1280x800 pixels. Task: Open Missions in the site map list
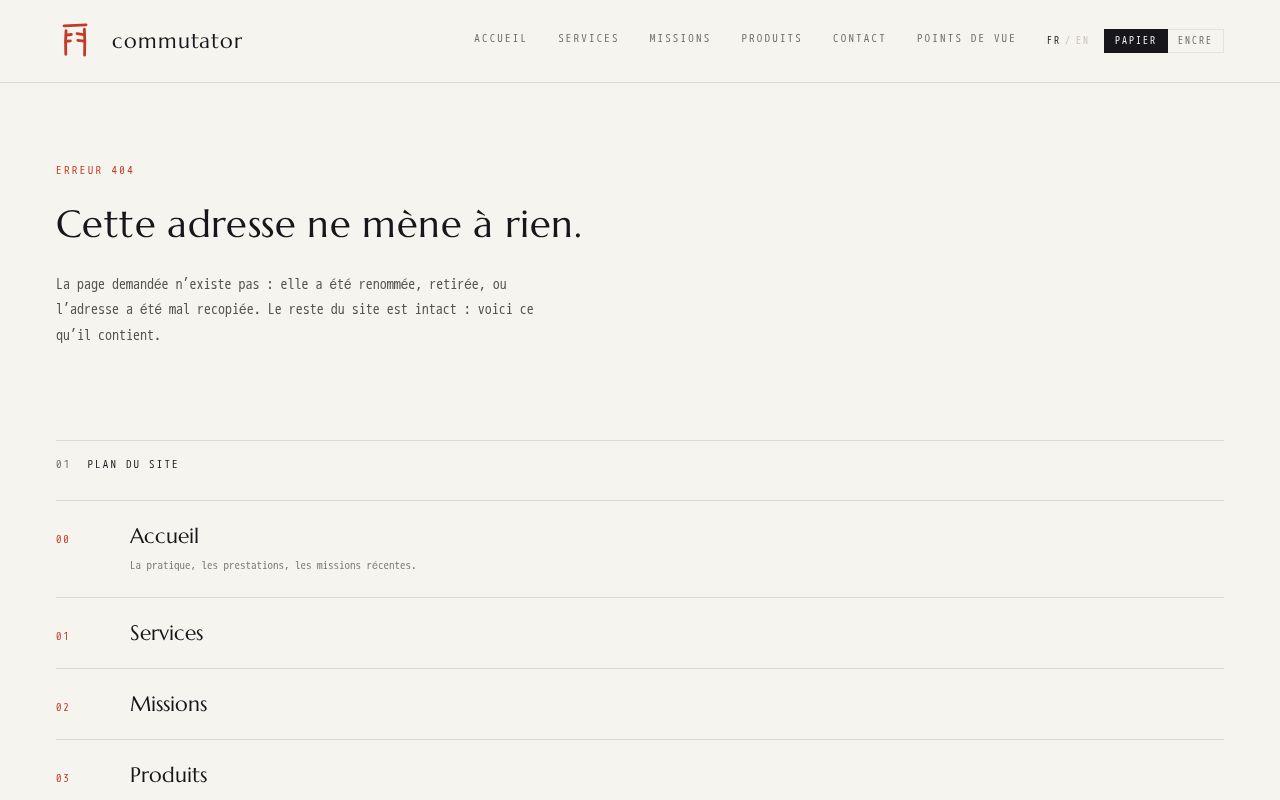[168, 704]
